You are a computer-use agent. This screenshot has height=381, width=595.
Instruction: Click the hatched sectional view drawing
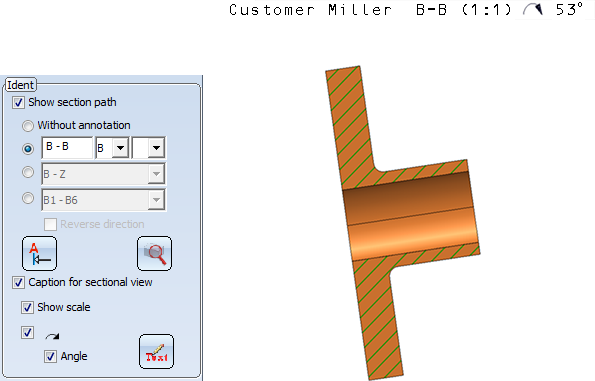click(402, 223)
